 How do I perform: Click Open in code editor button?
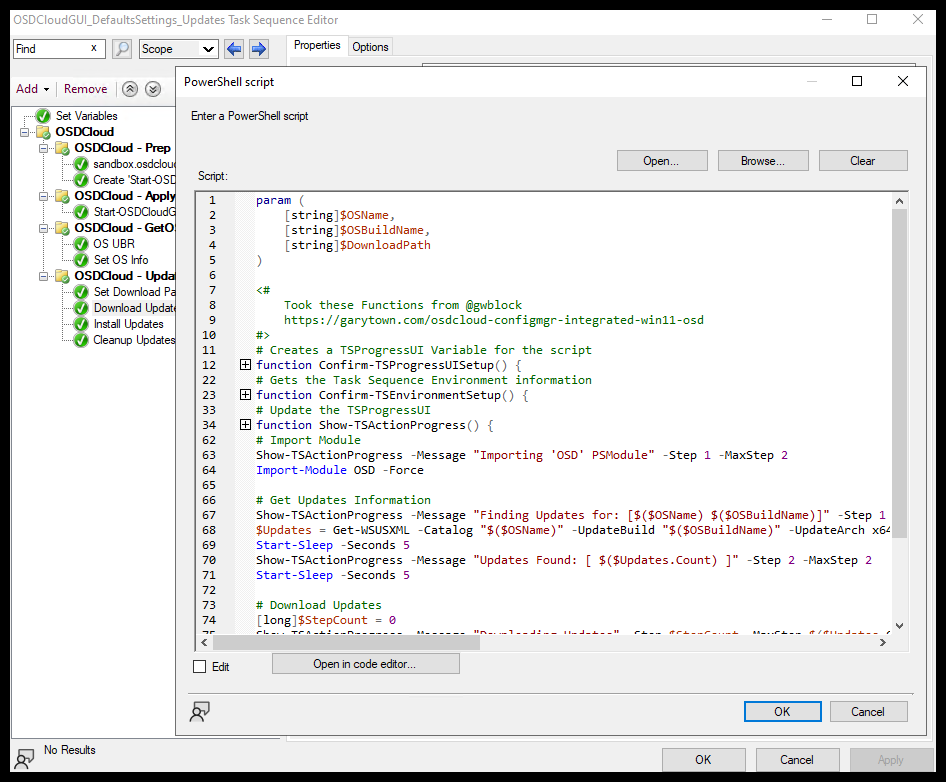coord(365,663)
